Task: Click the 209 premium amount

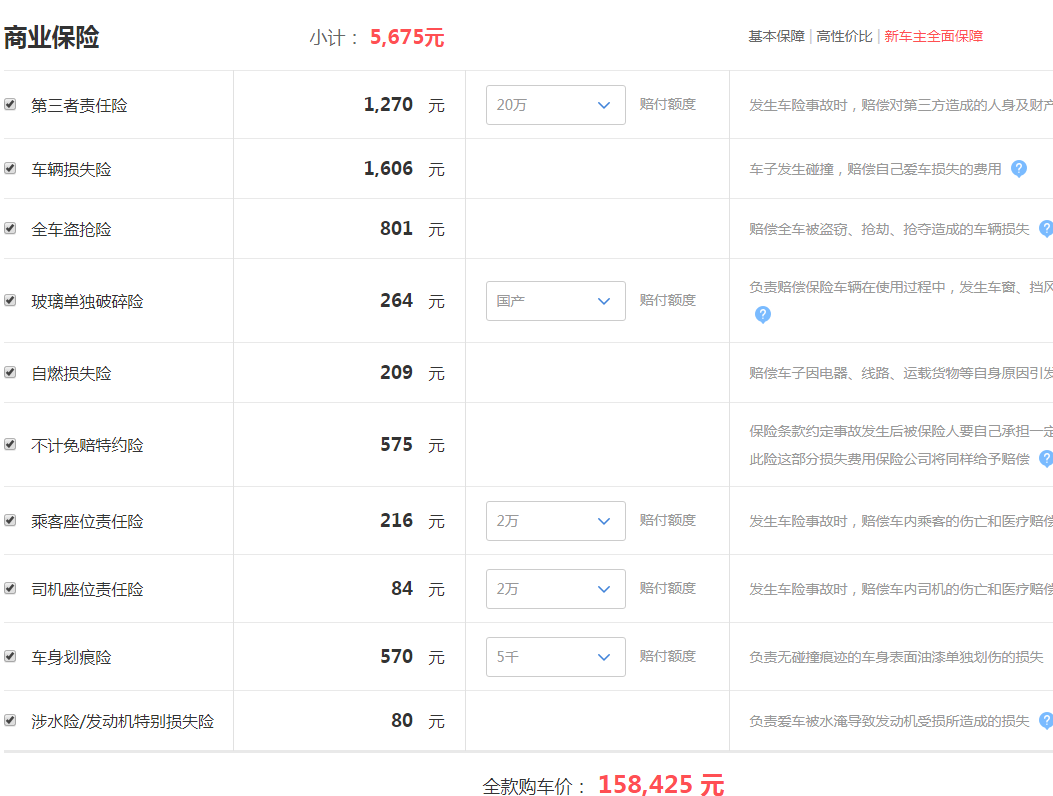Action: tap(396, 372)
